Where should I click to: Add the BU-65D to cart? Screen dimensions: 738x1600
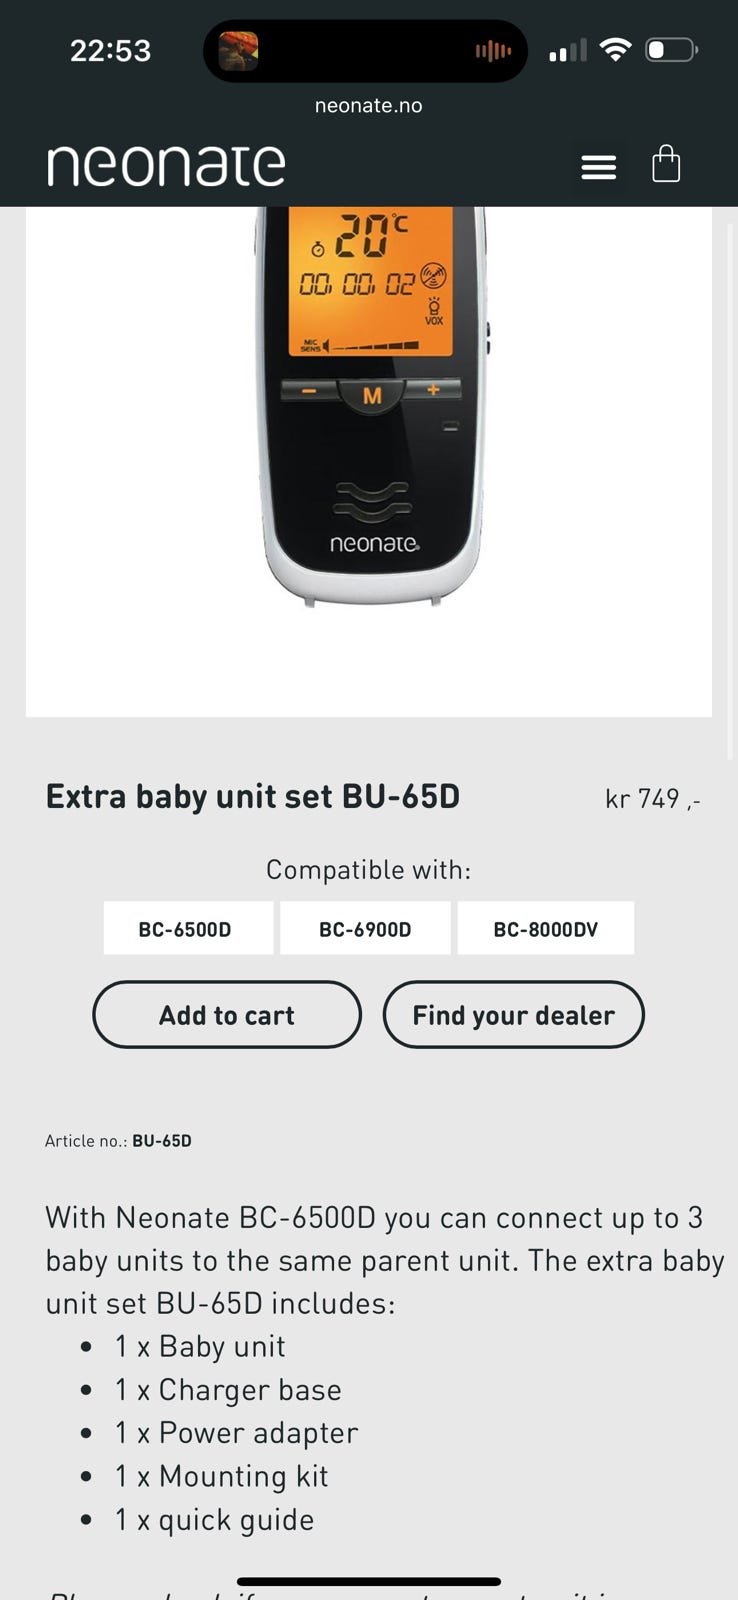227,1015
